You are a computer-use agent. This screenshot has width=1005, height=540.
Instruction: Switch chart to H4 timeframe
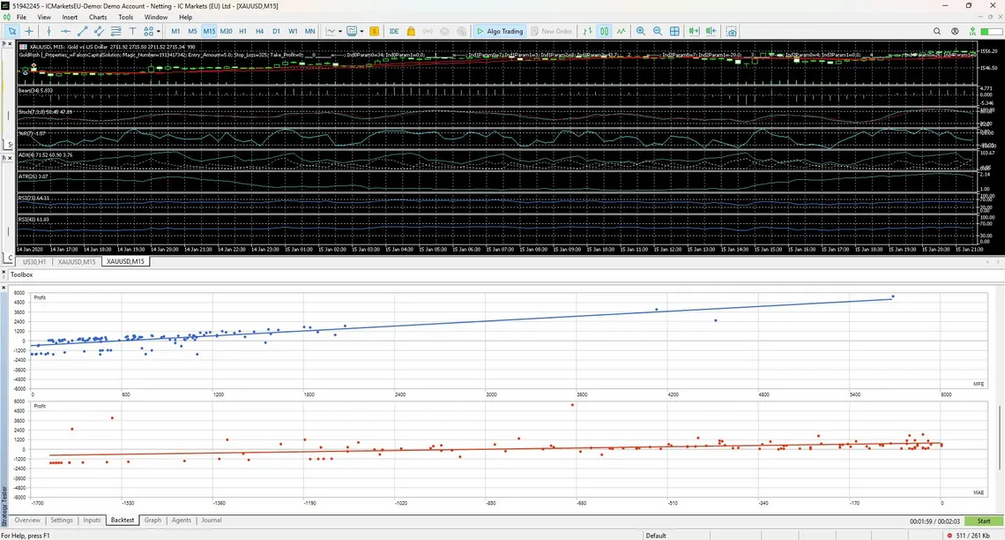[260, 31]
